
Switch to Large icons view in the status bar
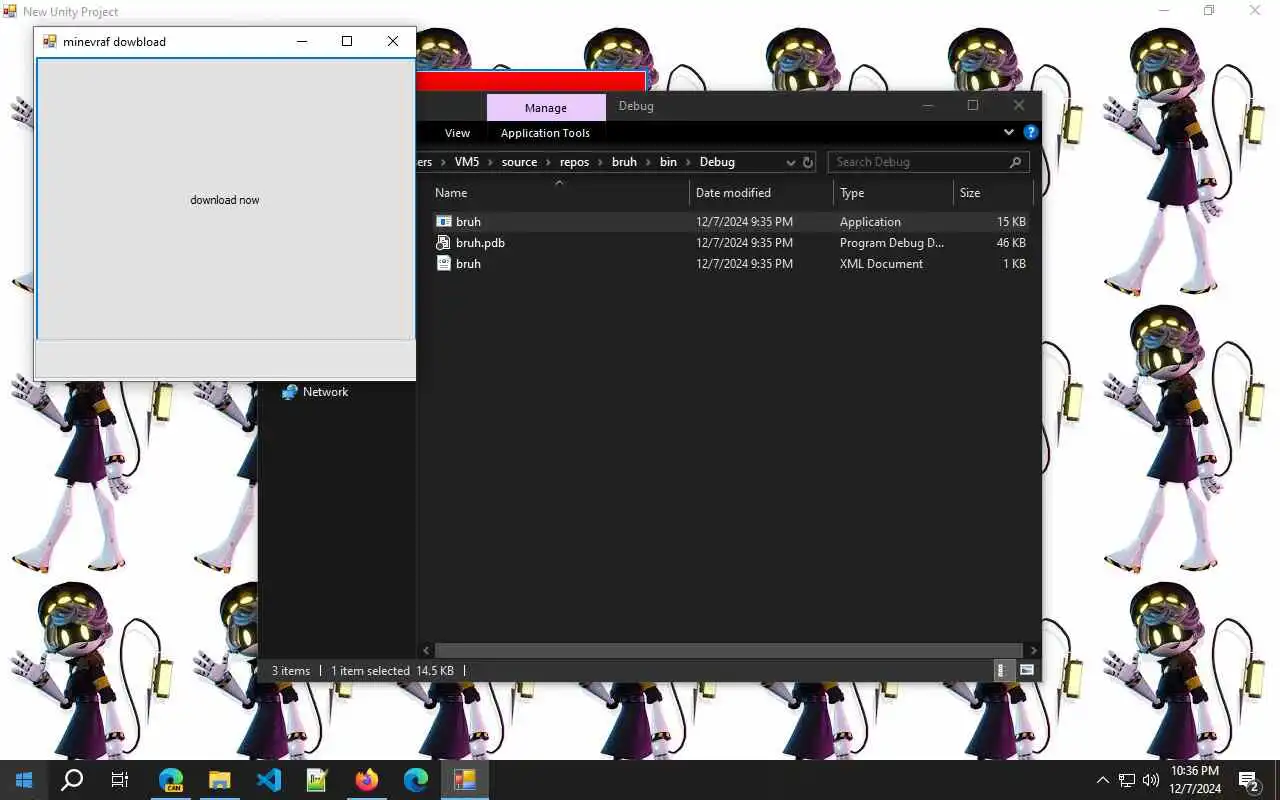tap(1027, 671)
